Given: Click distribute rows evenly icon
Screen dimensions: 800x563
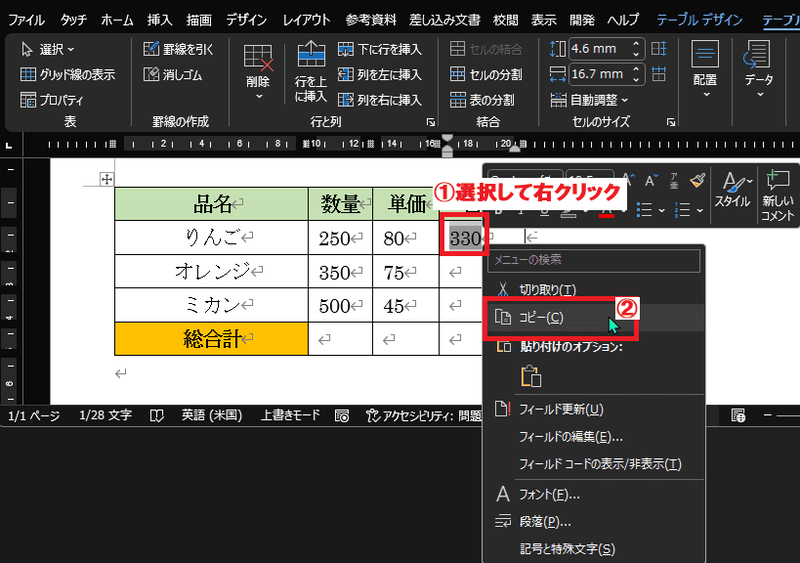Looking at the screenshot, I should pos(659,49).
